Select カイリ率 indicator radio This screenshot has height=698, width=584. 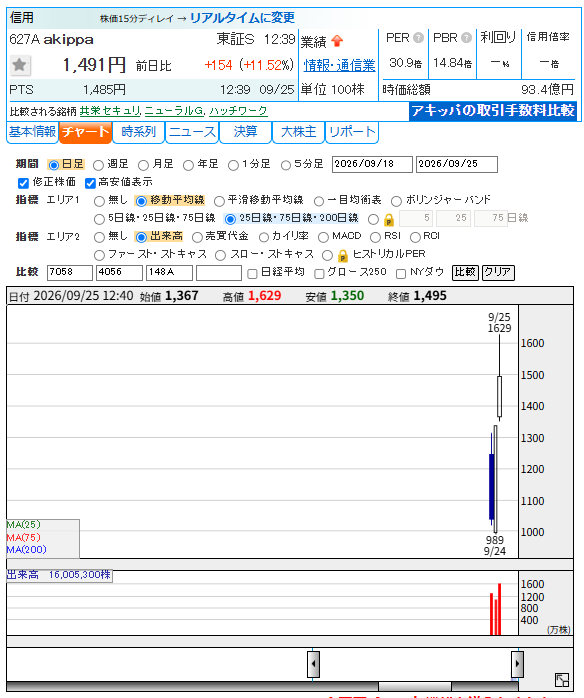tap(264, 237)
